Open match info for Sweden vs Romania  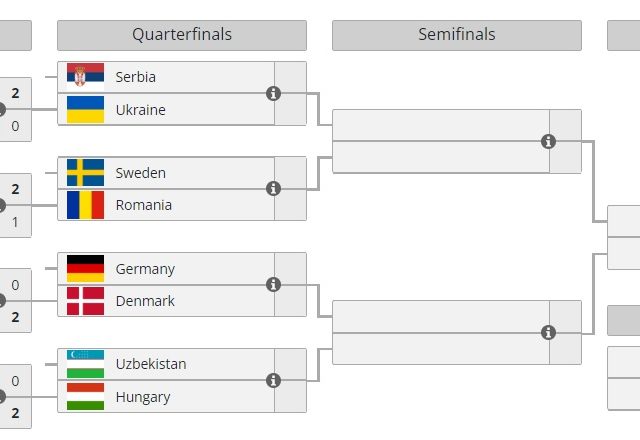click(274, 189)
